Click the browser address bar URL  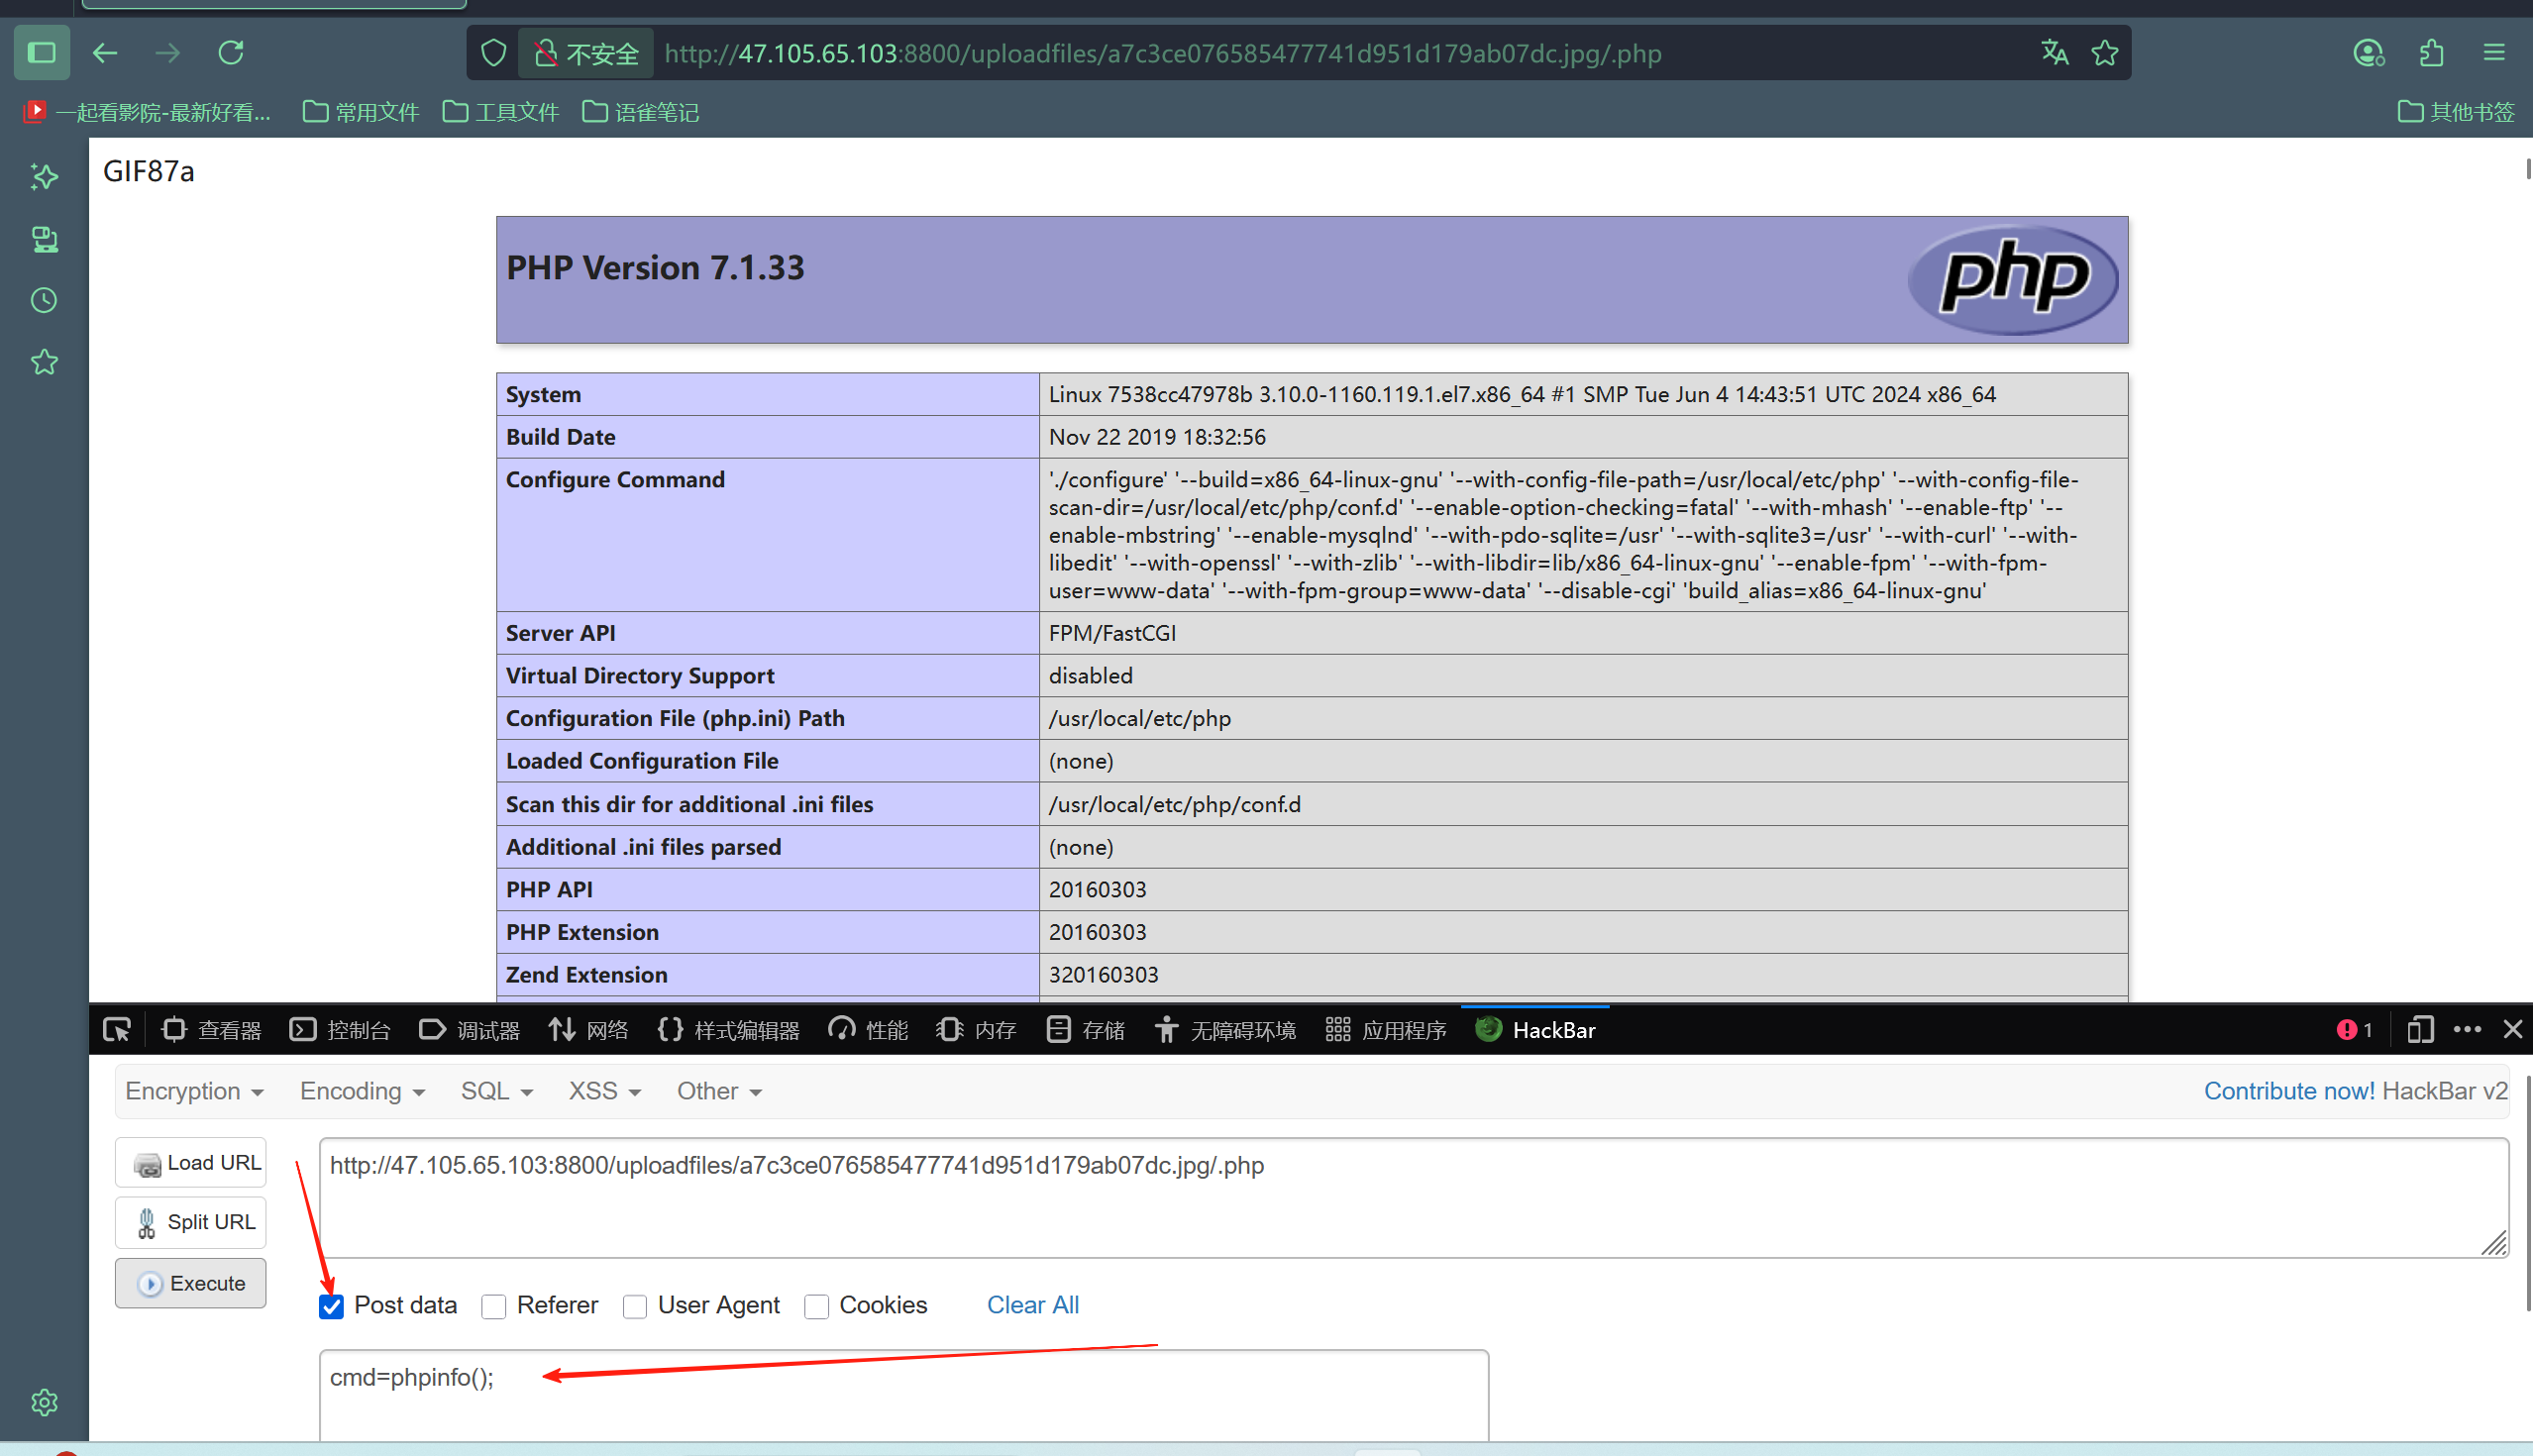pyautogui.click(x=1162, y=53)
